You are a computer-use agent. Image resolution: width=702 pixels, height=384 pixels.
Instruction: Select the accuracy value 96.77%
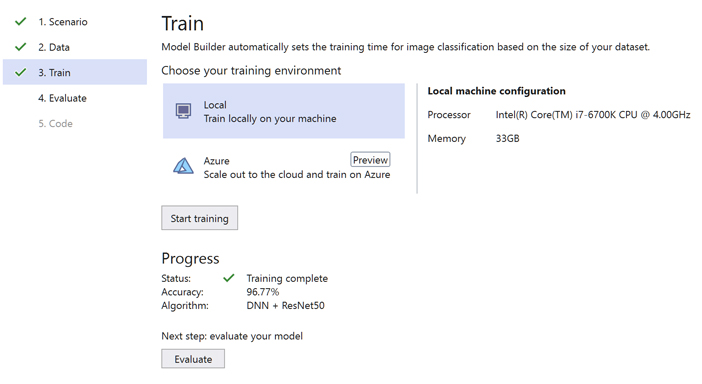coord(263,292)
